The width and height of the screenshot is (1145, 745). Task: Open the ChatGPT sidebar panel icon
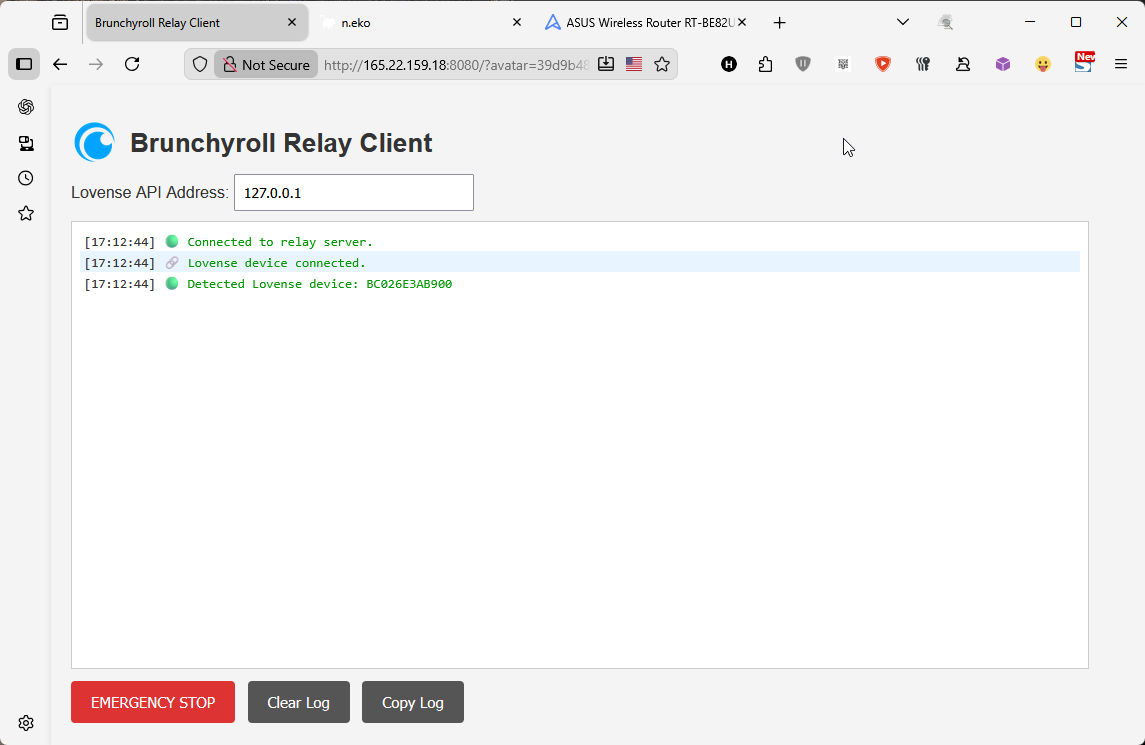pos(26,107)
